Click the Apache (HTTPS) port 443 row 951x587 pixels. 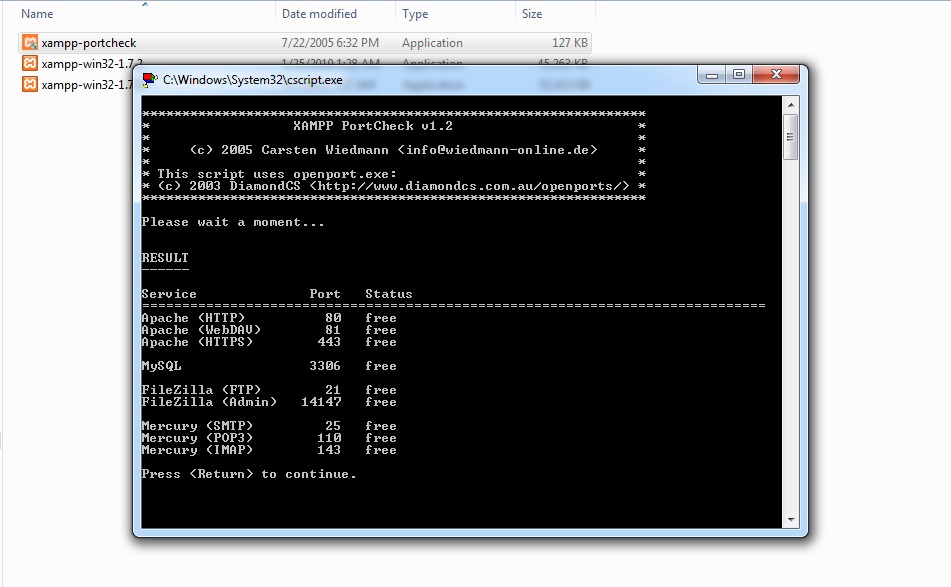click(269, 342)
